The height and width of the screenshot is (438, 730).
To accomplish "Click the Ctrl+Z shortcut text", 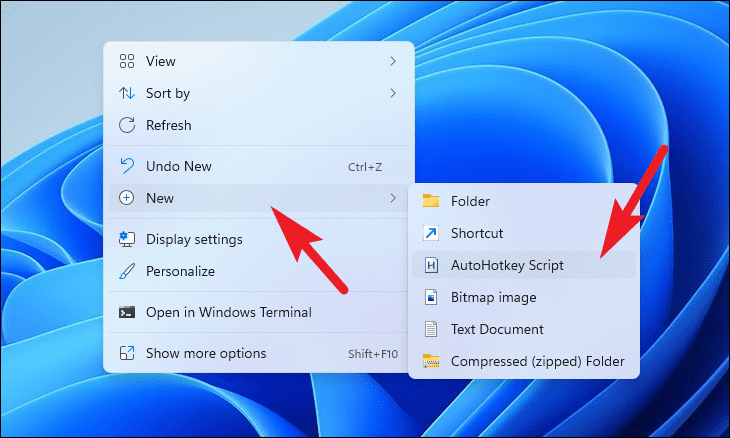I will (x=365, y=167).
